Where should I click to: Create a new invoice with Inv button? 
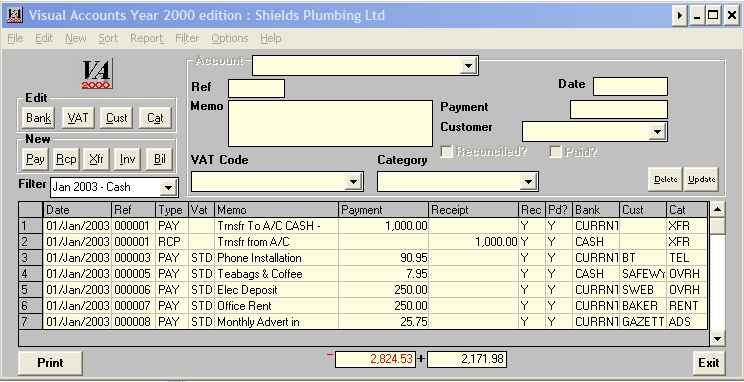(127, 159)
